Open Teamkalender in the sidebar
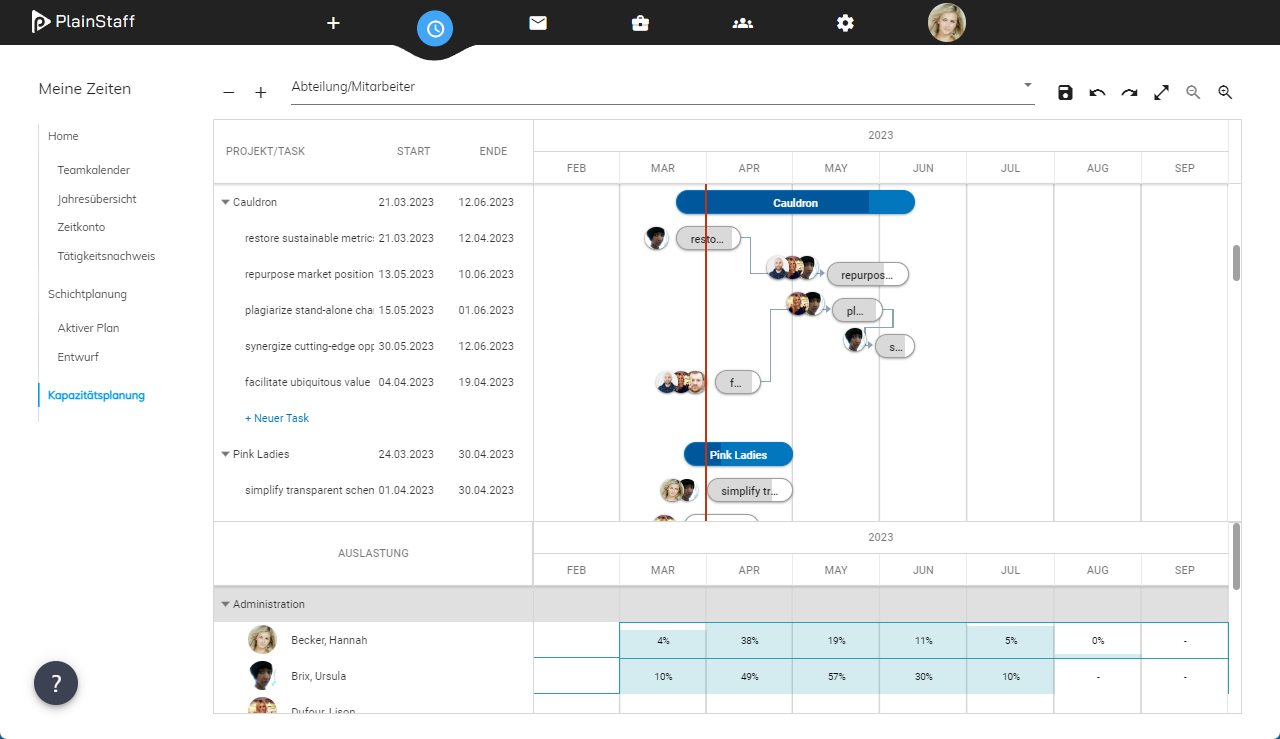Viewport: 1280px width, 739px height. coord(93,170)
